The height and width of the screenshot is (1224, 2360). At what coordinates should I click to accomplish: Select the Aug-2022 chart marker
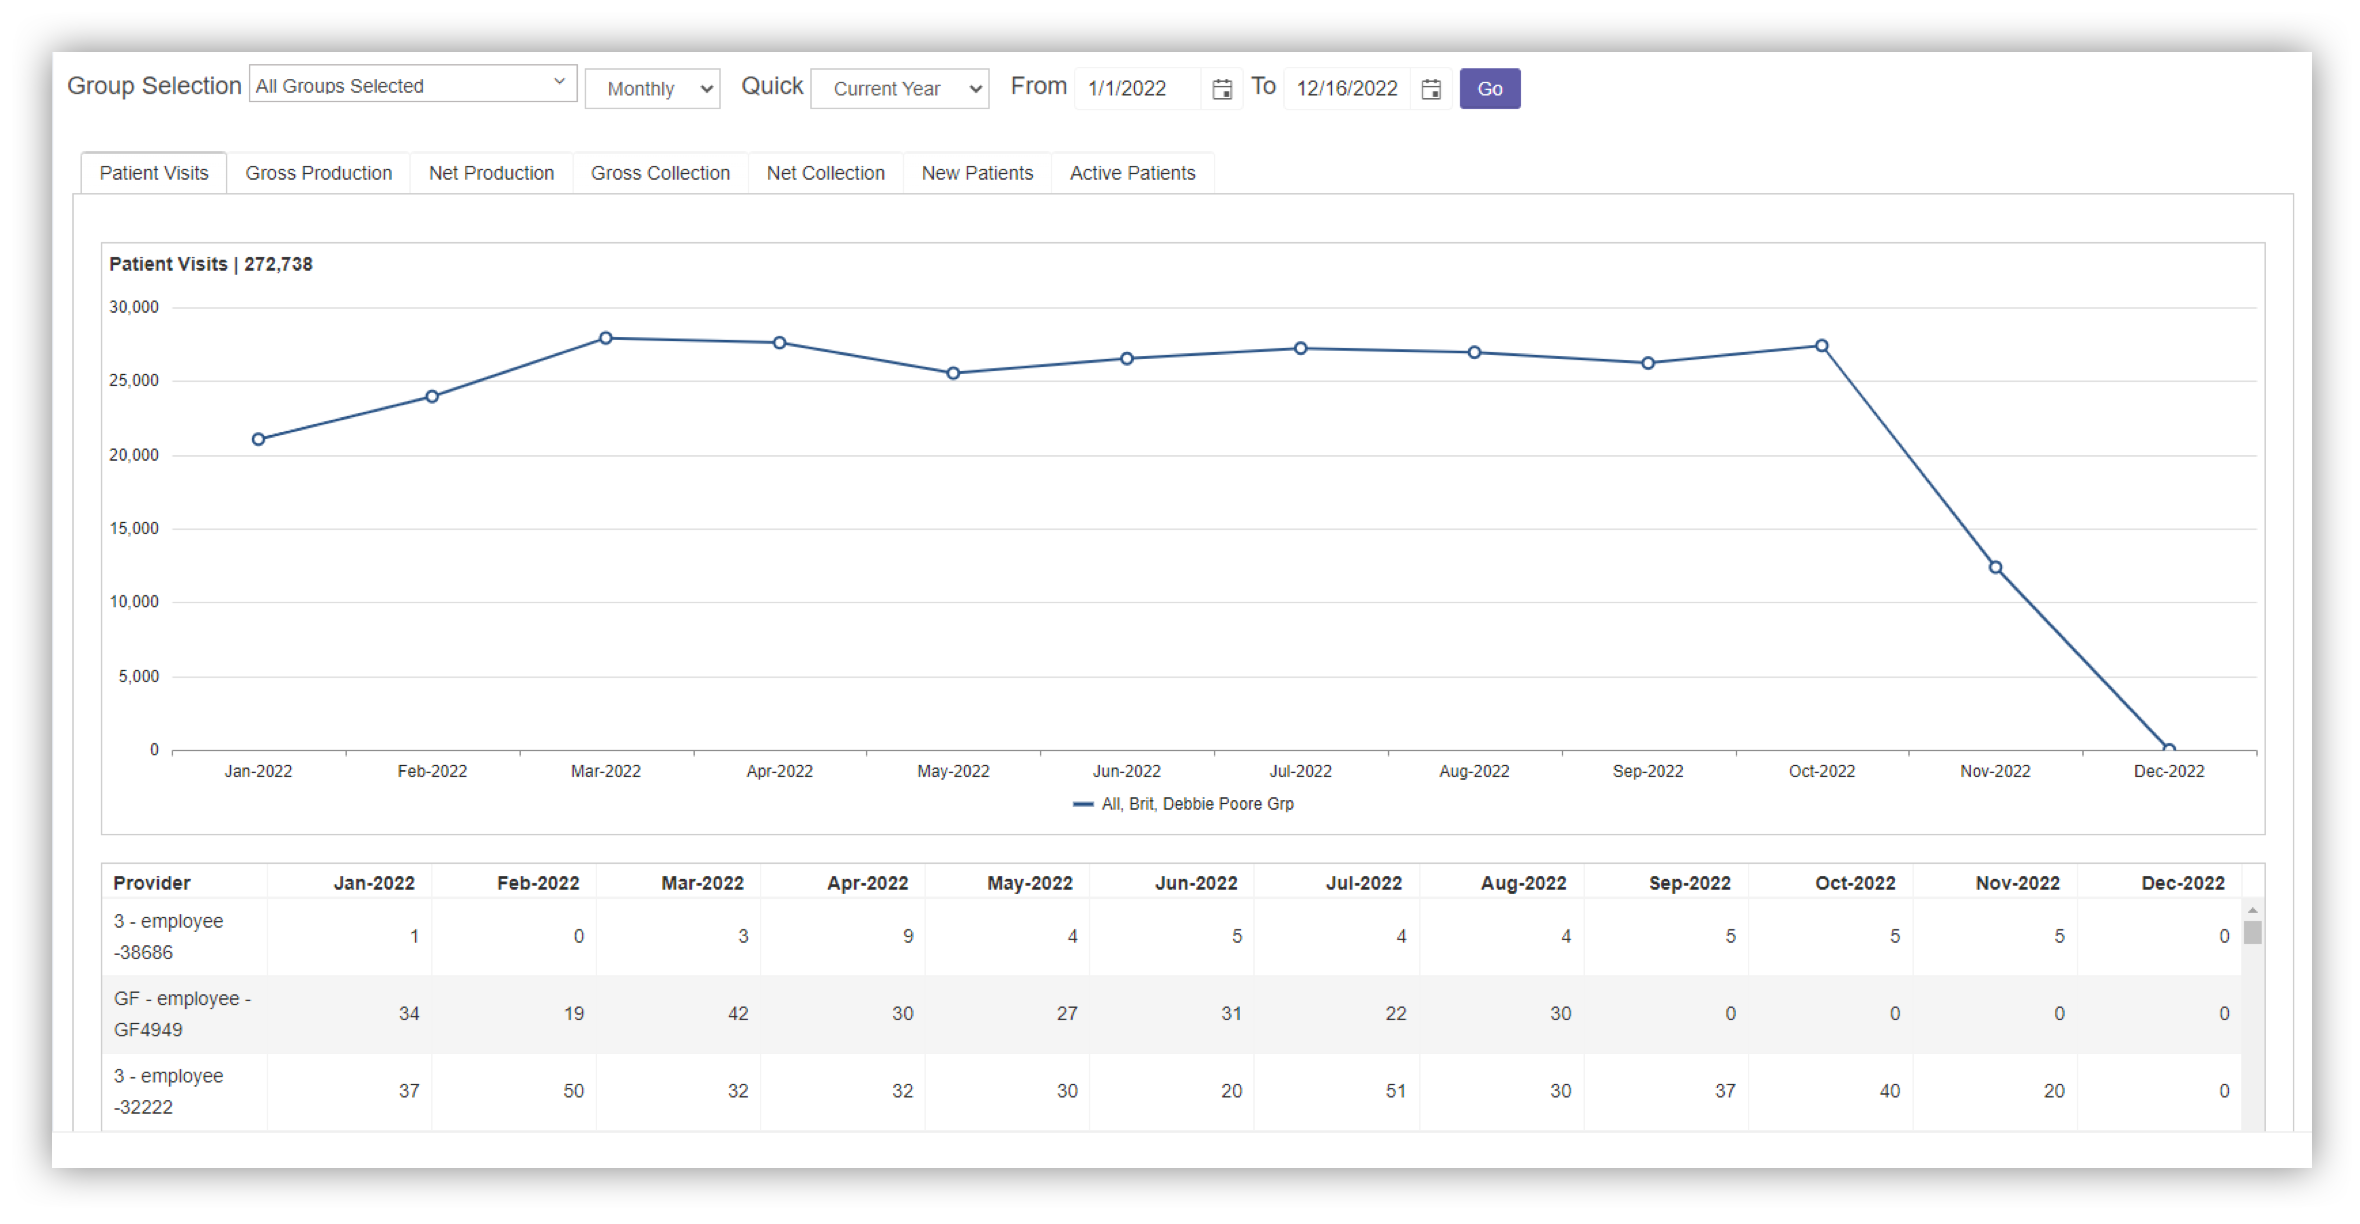(x=1474, y=352)
